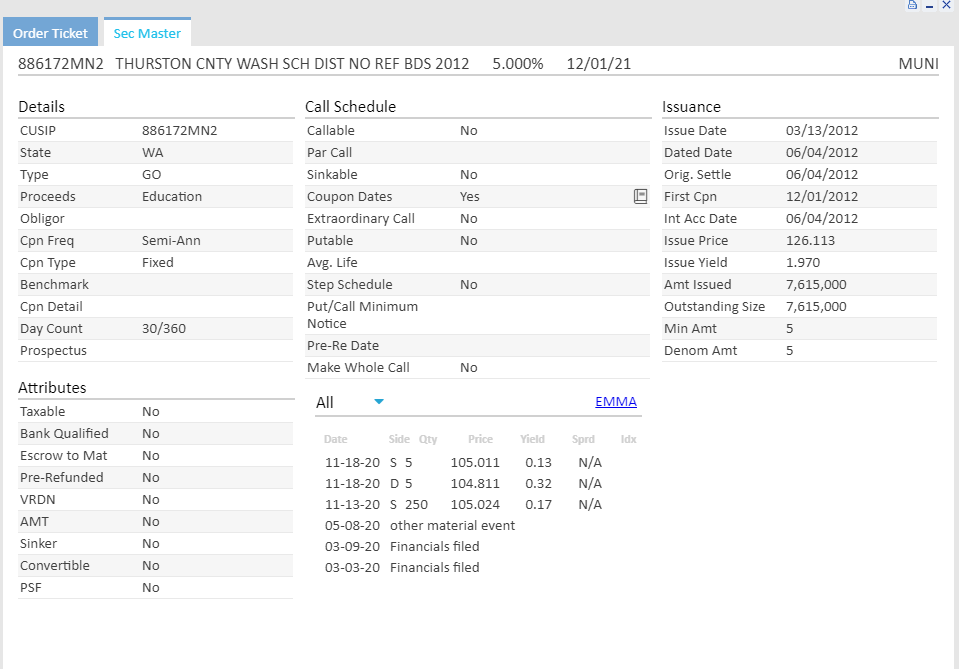Select the Sec Master tab
959x669 pixels.
coord(147,33)
